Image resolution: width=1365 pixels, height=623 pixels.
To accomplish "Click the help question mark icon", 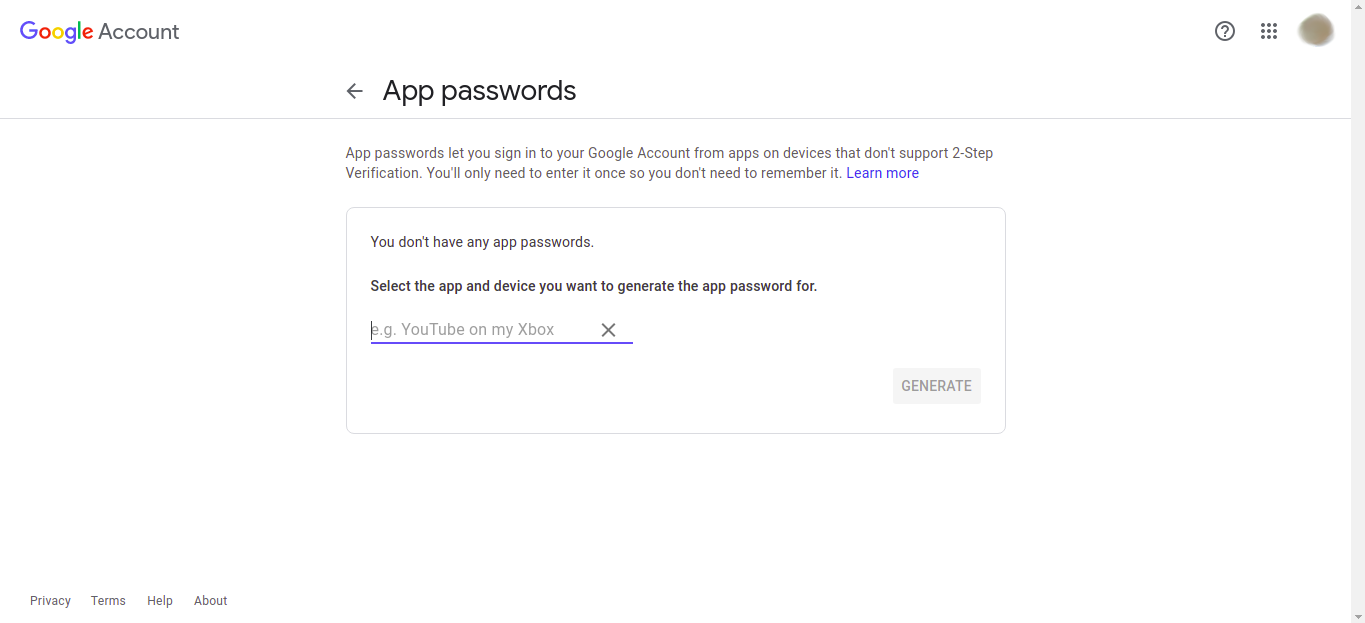I will (x=1224, y=31).
